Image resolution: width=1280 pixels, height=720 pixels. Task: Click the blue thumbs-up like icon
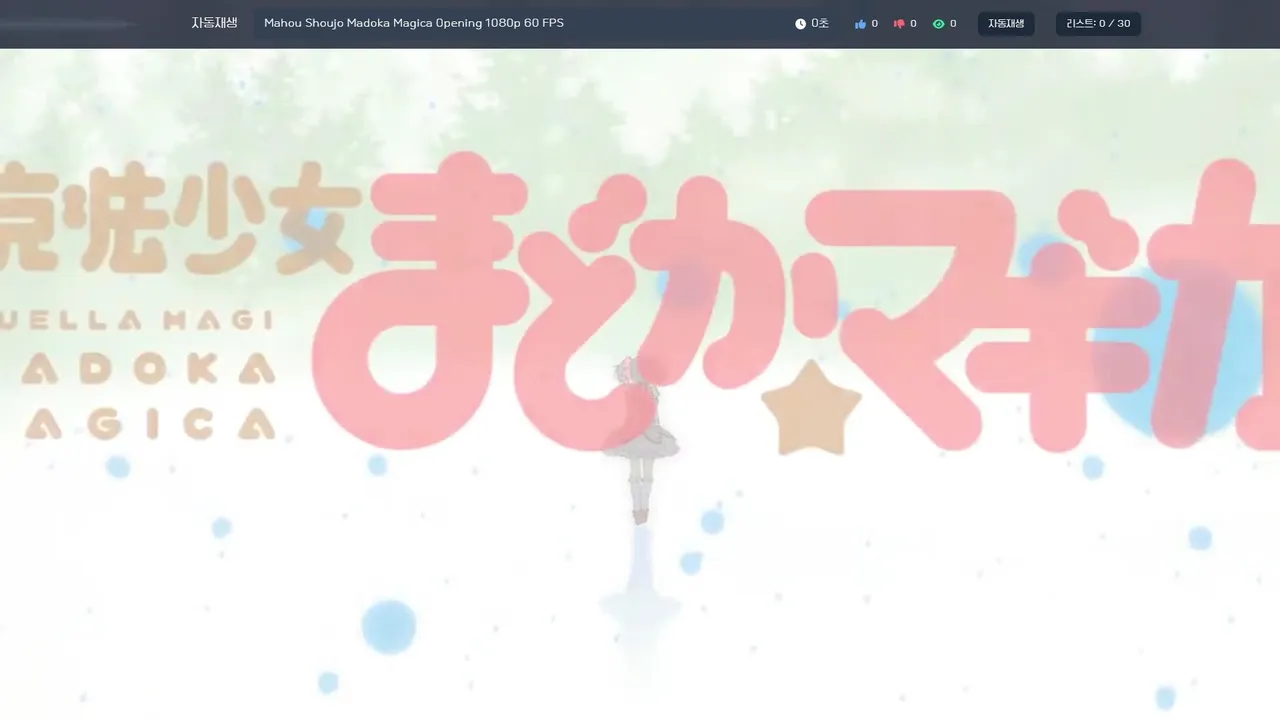[x=860, y=24]
